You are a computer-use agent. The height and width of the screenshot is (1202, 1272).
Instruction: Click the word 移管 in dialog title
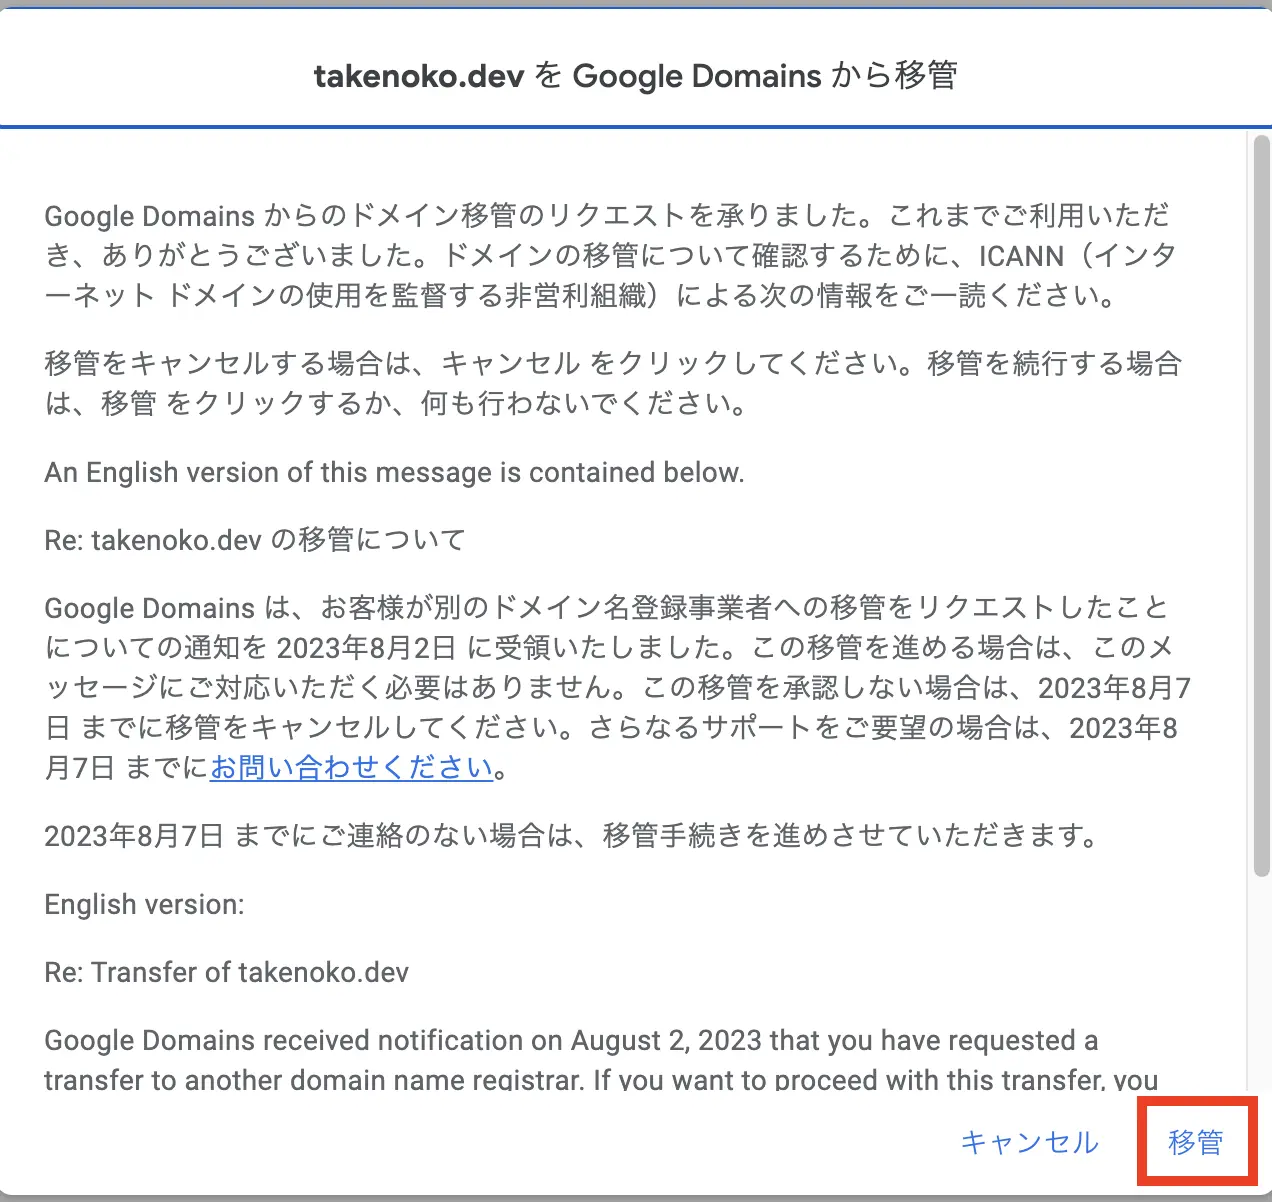click(926, 76)
